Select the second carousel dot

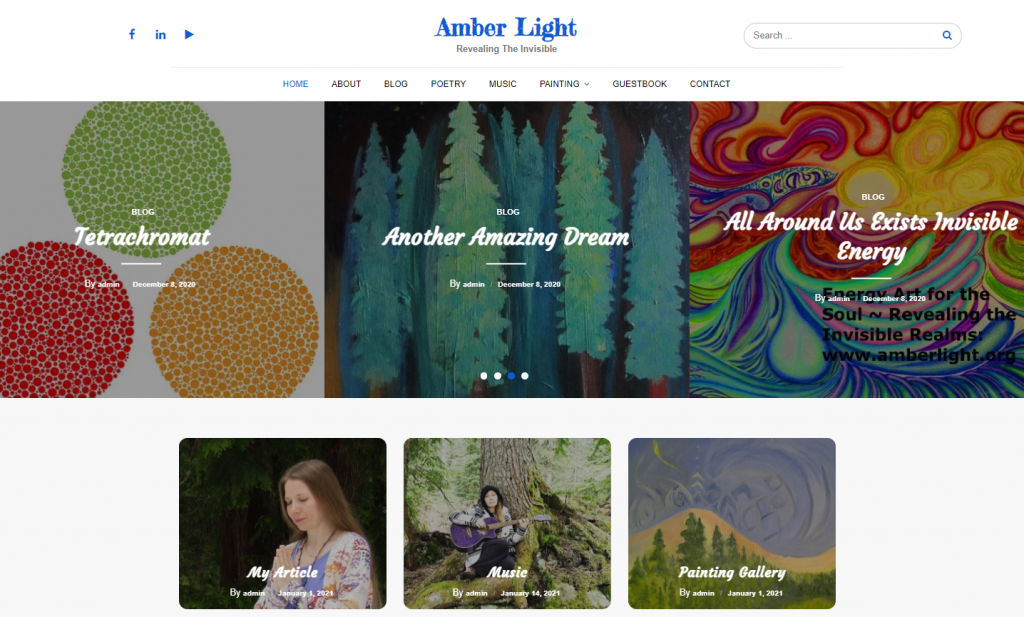[498, 375]
